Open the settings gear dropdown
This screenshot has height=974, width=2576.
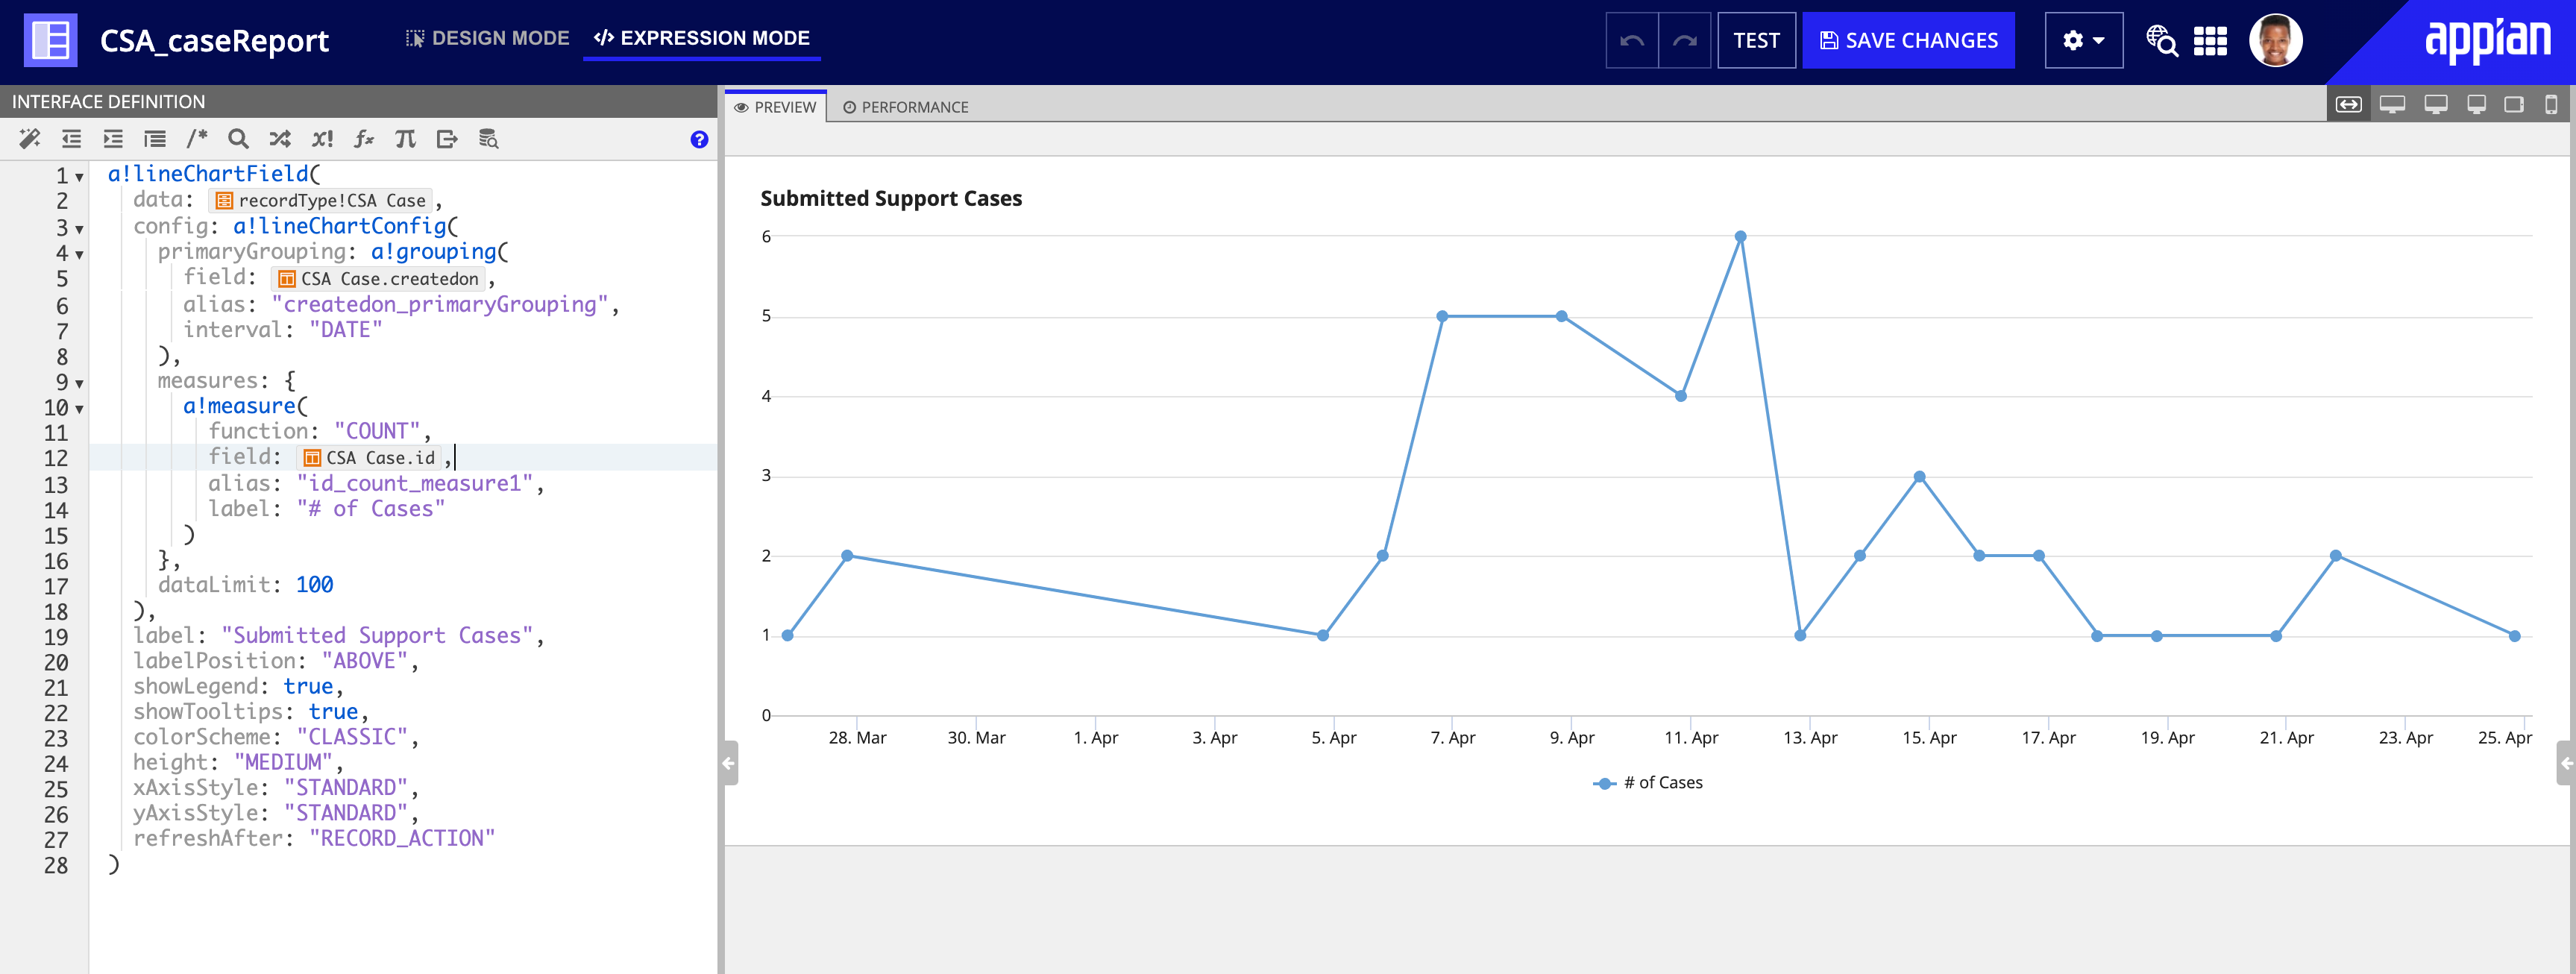click(x=2084, y=41)
